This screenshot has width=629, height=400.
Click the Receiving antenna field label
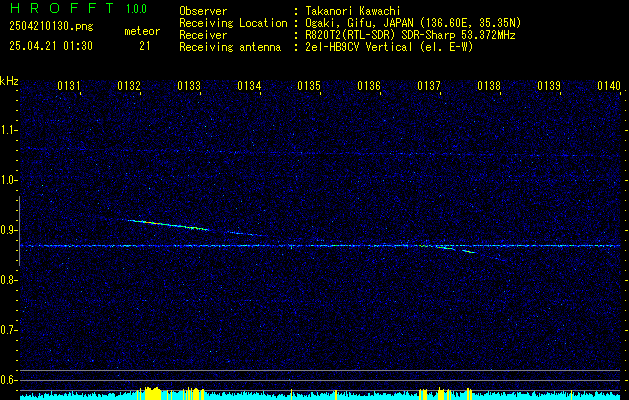pos(230,47)
